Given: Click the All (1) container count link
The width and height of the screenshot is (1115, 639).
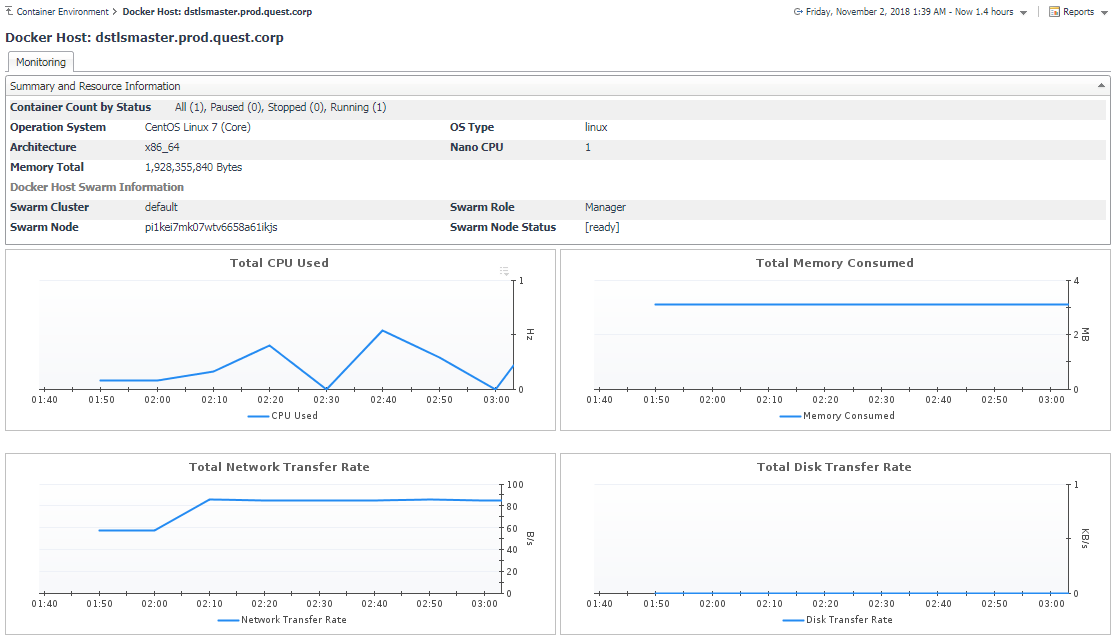Looking at the screenshot, I should click(x=190, y=107).
